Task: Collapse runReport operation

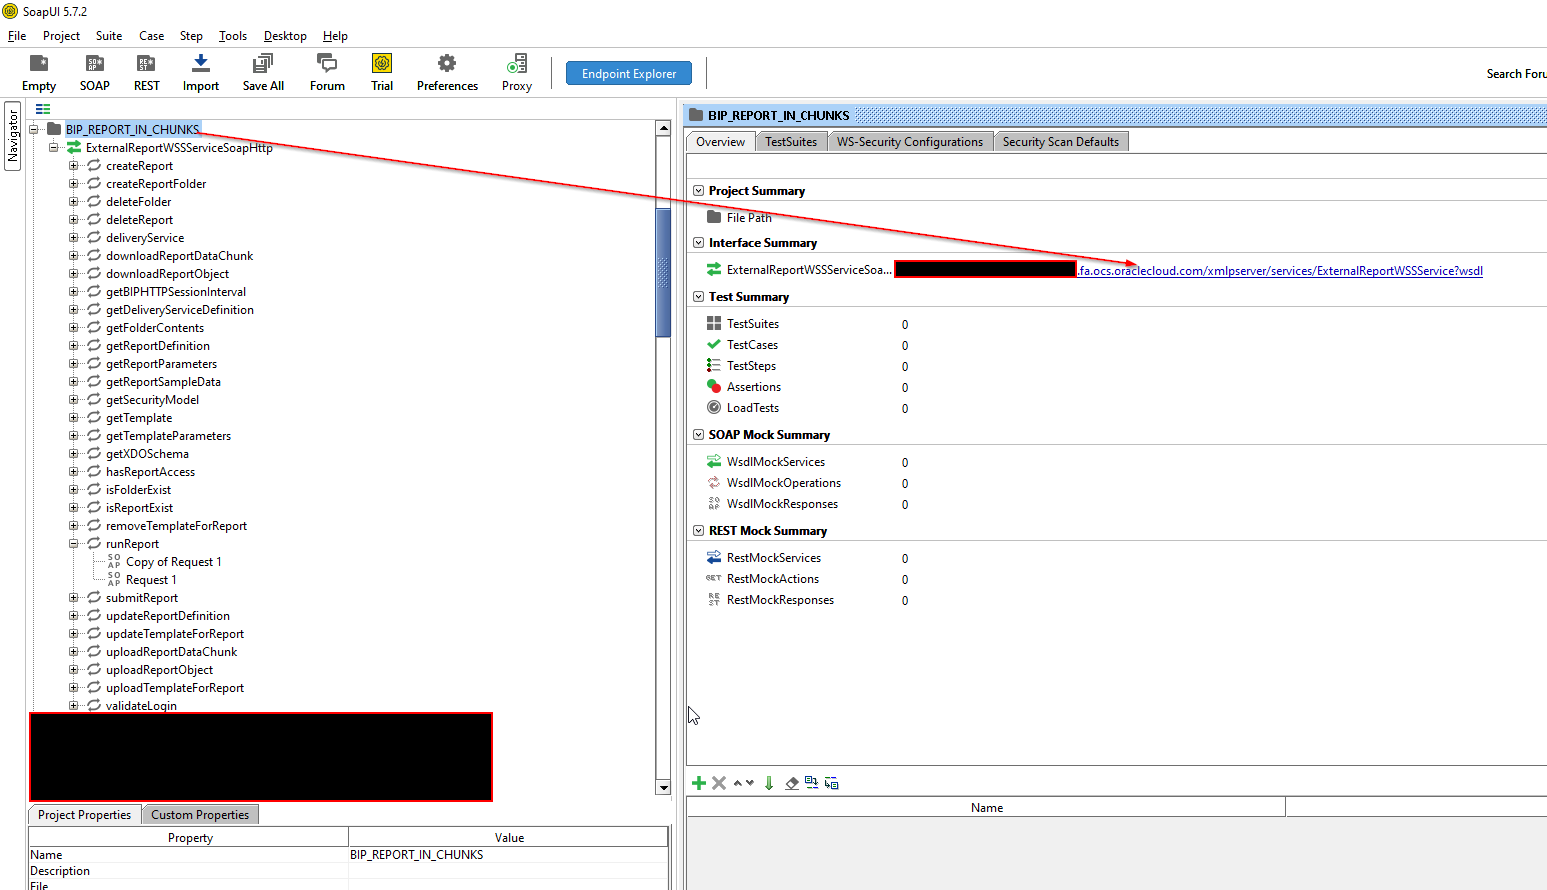Action: (73, 543)
